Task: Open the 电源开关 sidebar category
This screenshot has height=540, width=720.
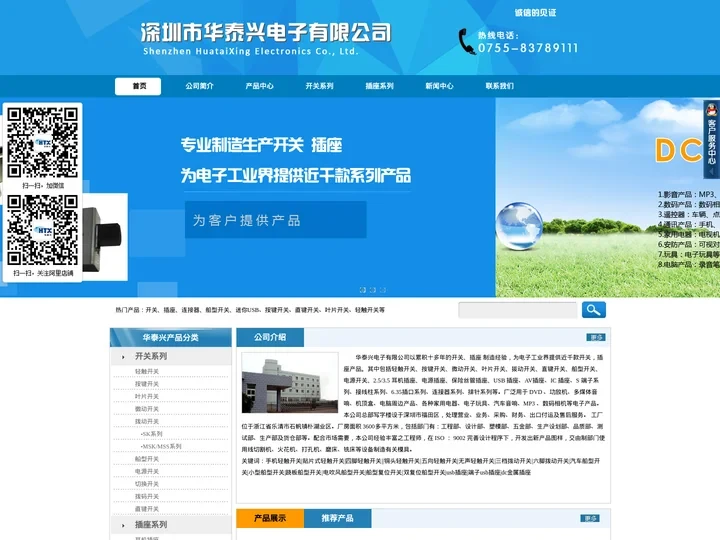Action: 147,471
